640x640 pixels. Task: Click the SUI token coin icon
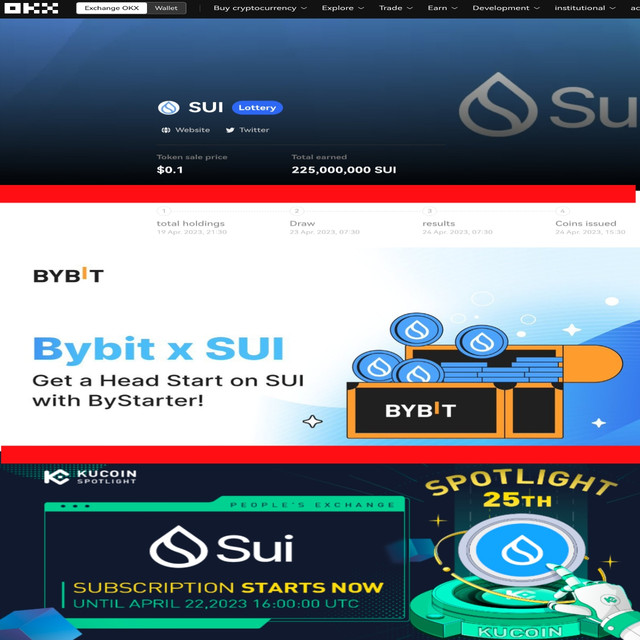click(169, 108)
